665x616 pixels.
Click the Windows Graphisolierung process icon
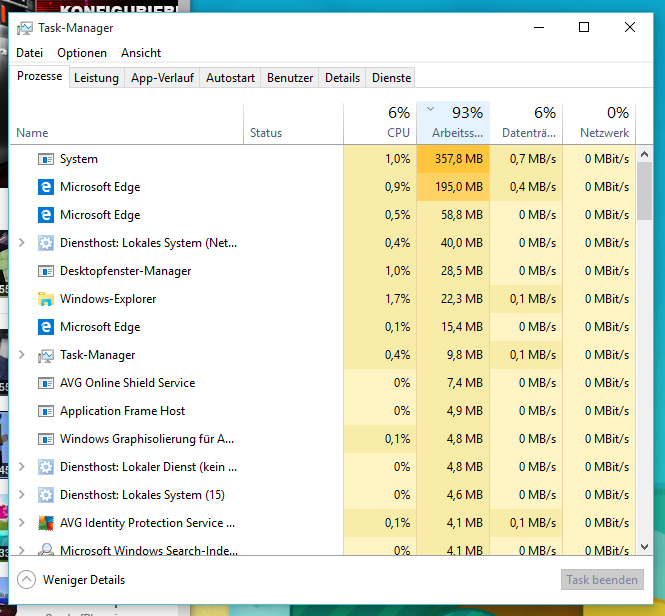pos(46,439)
